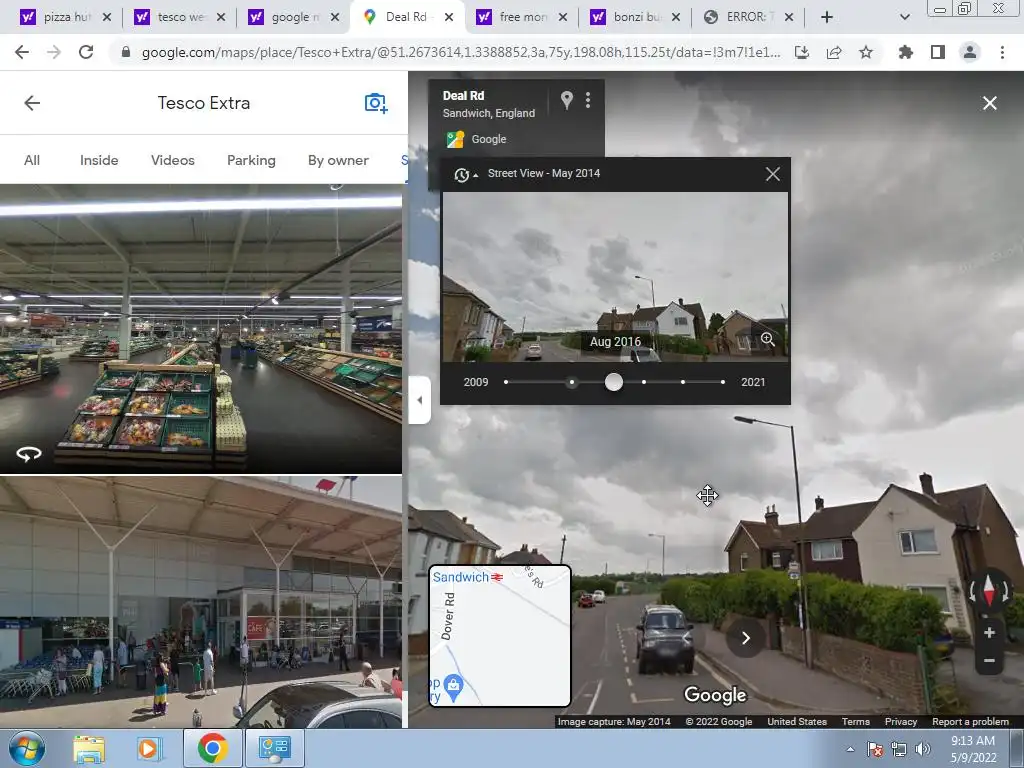1024x768 pixels.
Task: Open File Explorer from taskbar
Action: pos(89,748)
